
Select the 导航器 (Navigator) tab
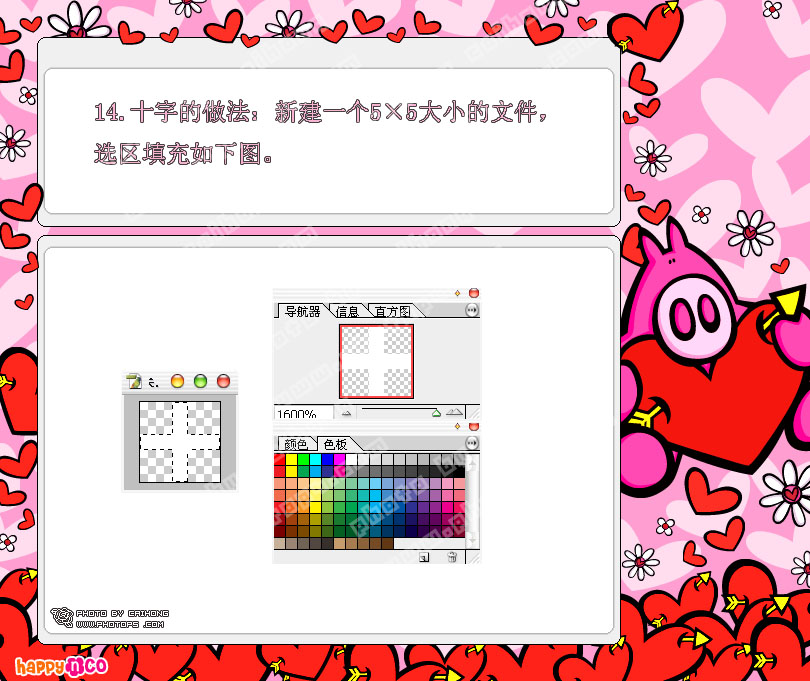pos(301,311)
